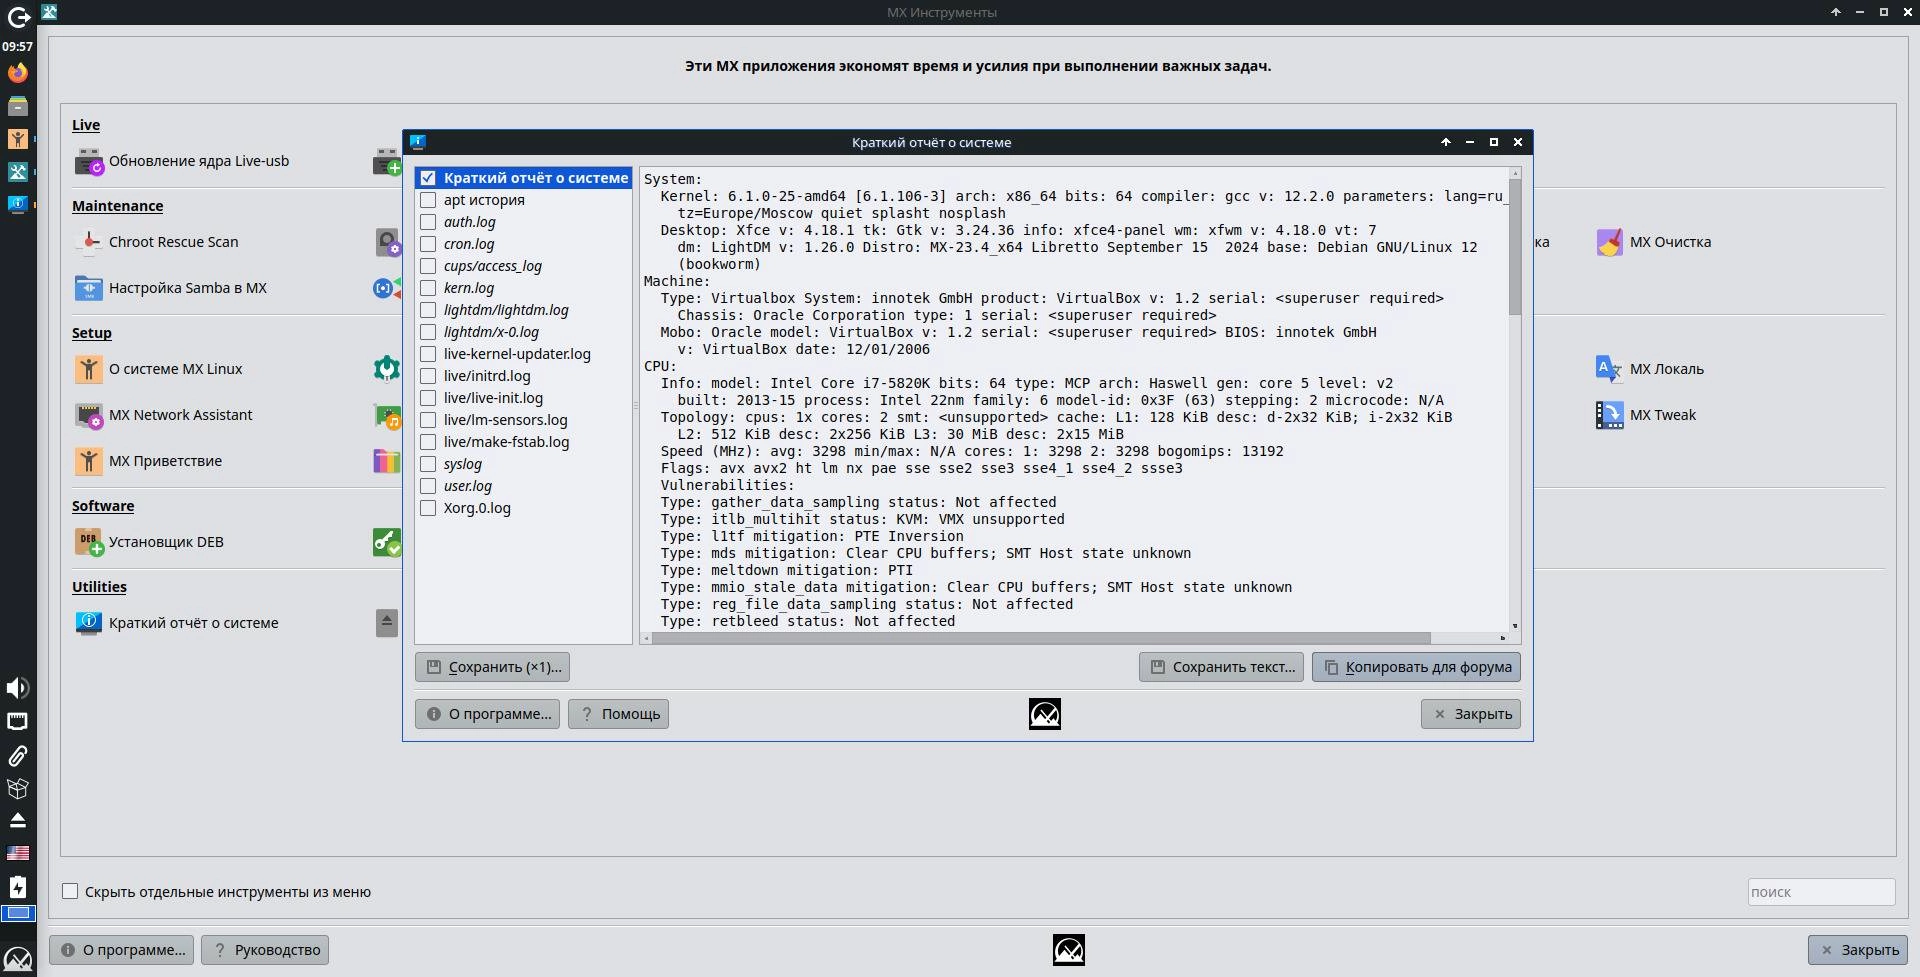This screenshot has width=1920, height=977.
Task: Select live/live-init.log entry
Action: [x=493, y=398]
